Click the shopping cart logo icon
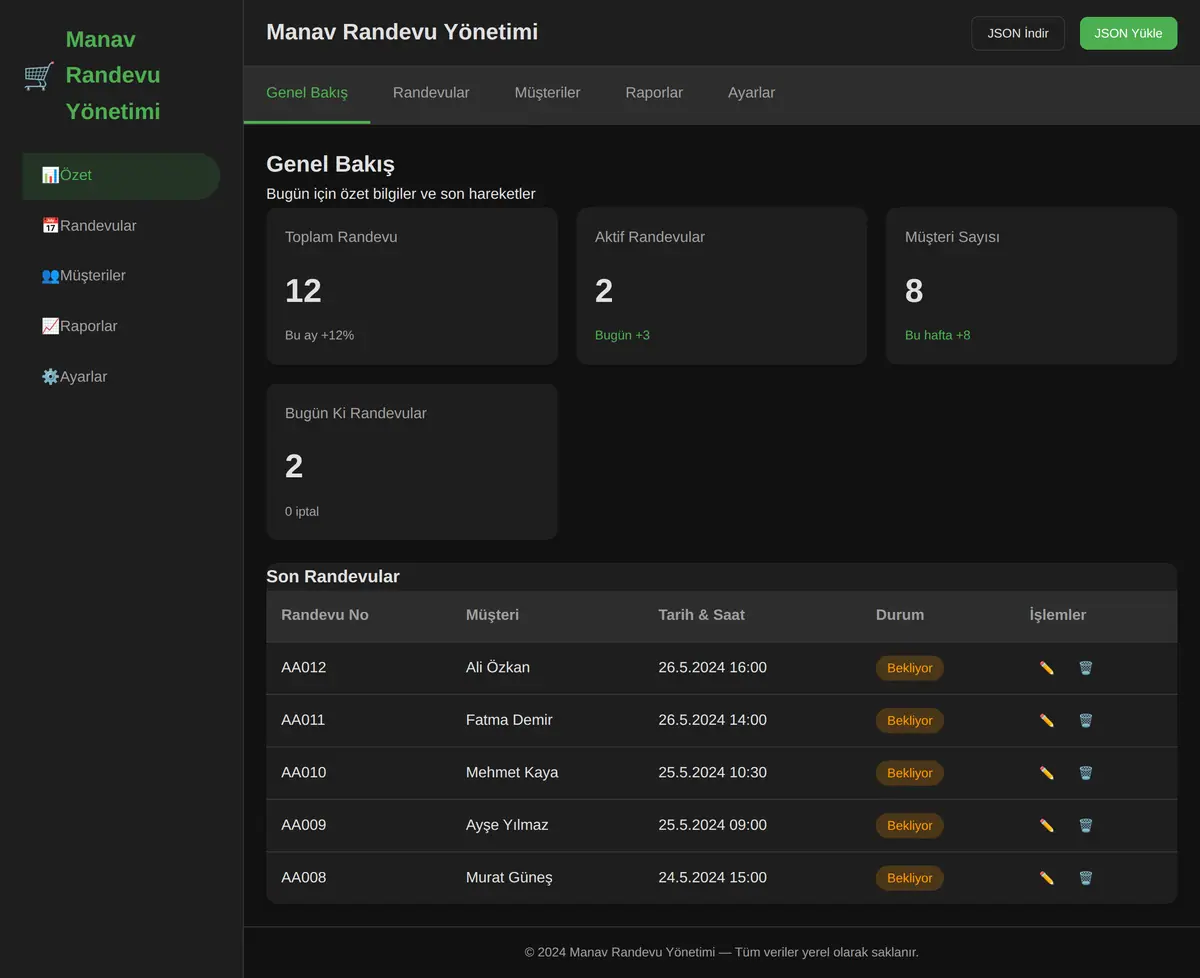1200x978 pixels. pyautogui.click(x=39, y=76)
